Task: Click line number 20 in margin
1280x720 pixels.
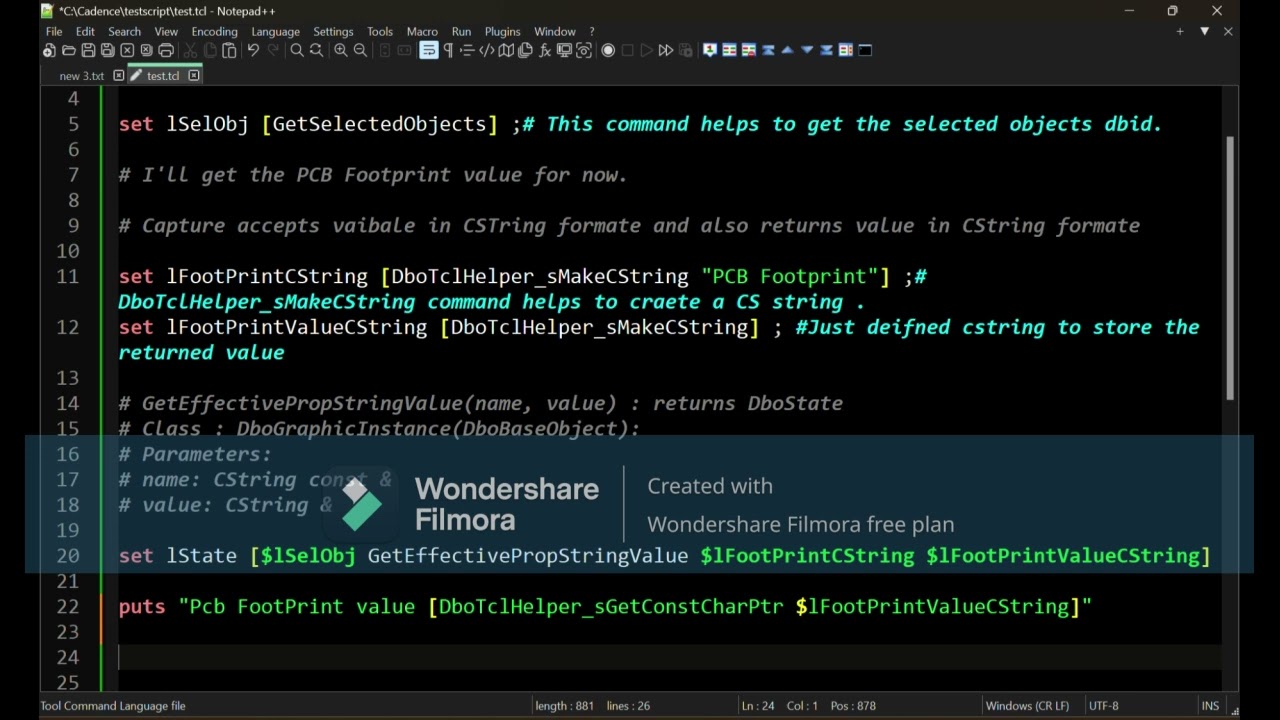Action: (67, 556)
